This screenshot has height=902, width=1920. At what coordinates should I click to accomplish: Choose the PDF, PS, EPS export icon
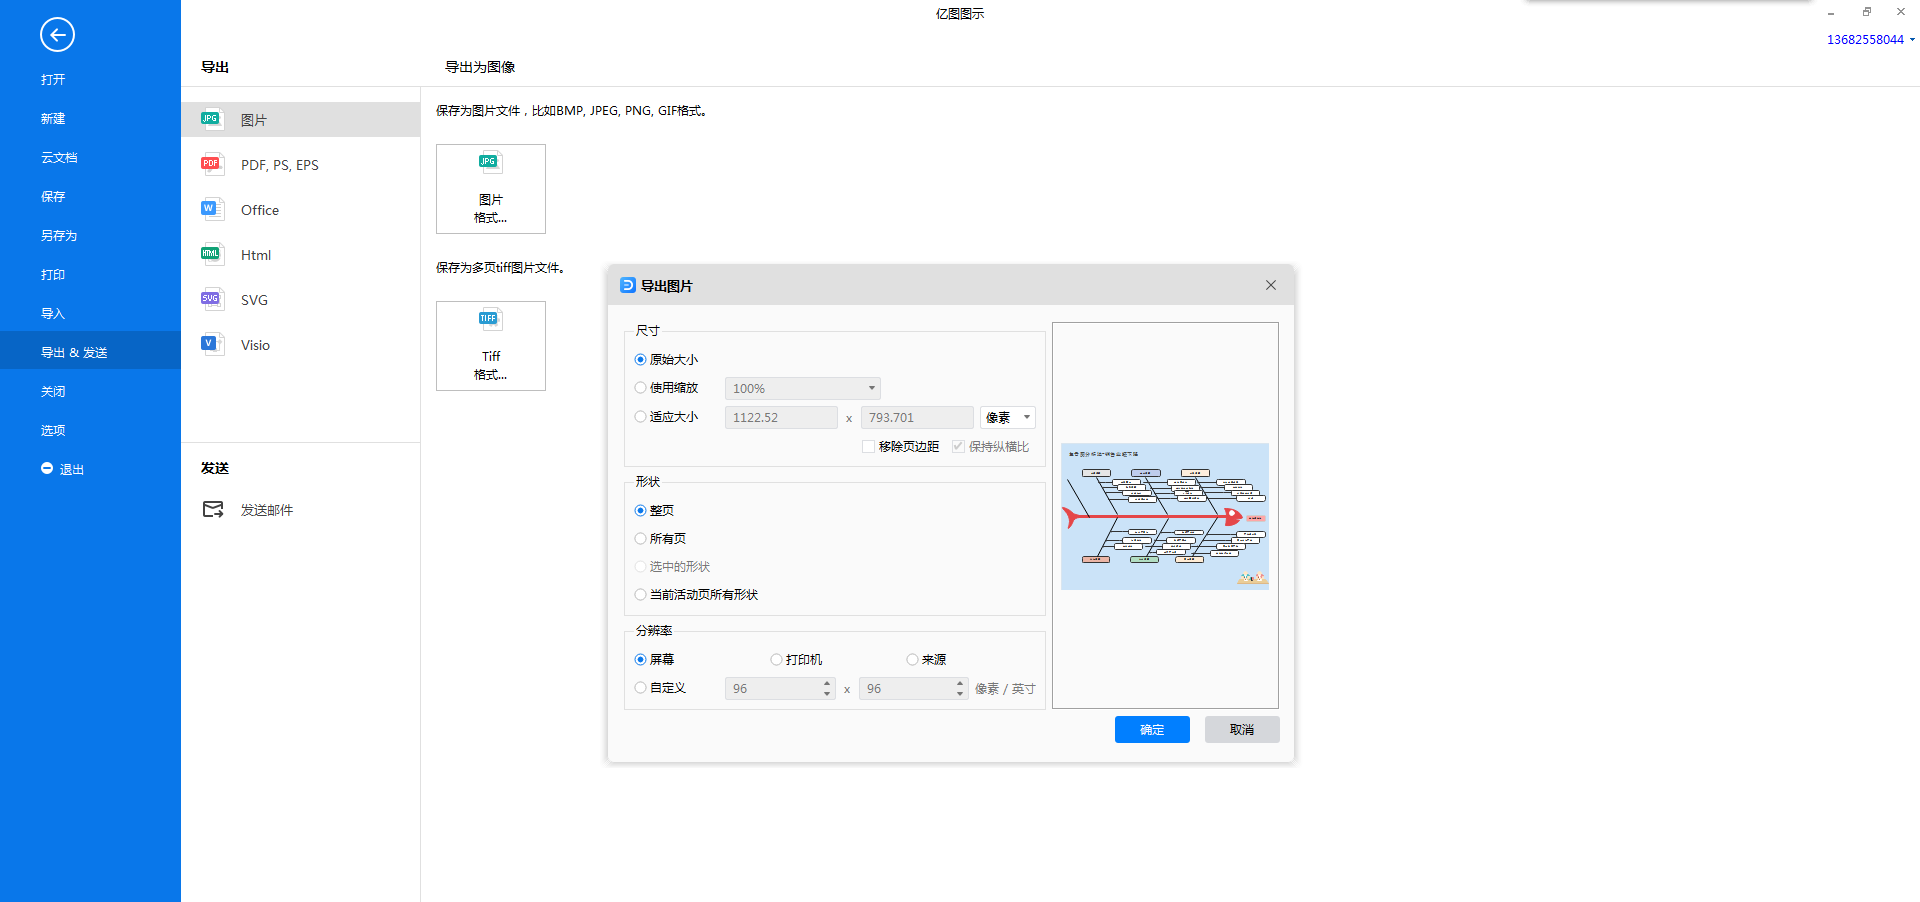point(211,164)
